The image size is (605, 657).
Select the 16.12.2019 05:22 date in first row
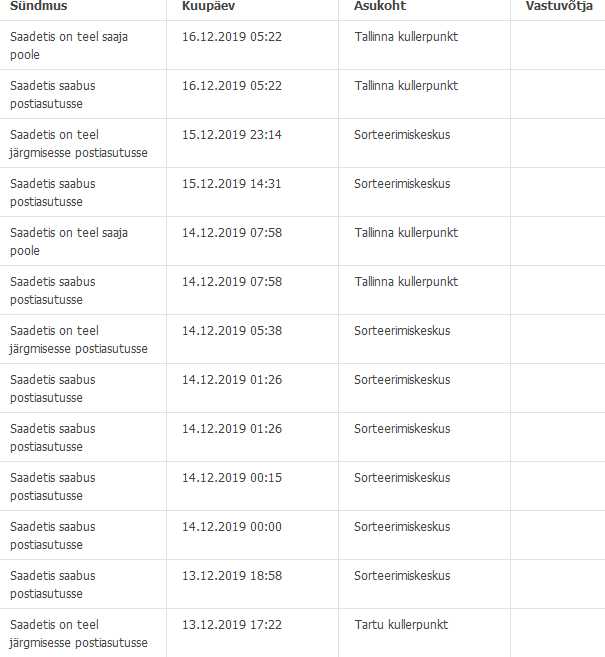point(232,37)
